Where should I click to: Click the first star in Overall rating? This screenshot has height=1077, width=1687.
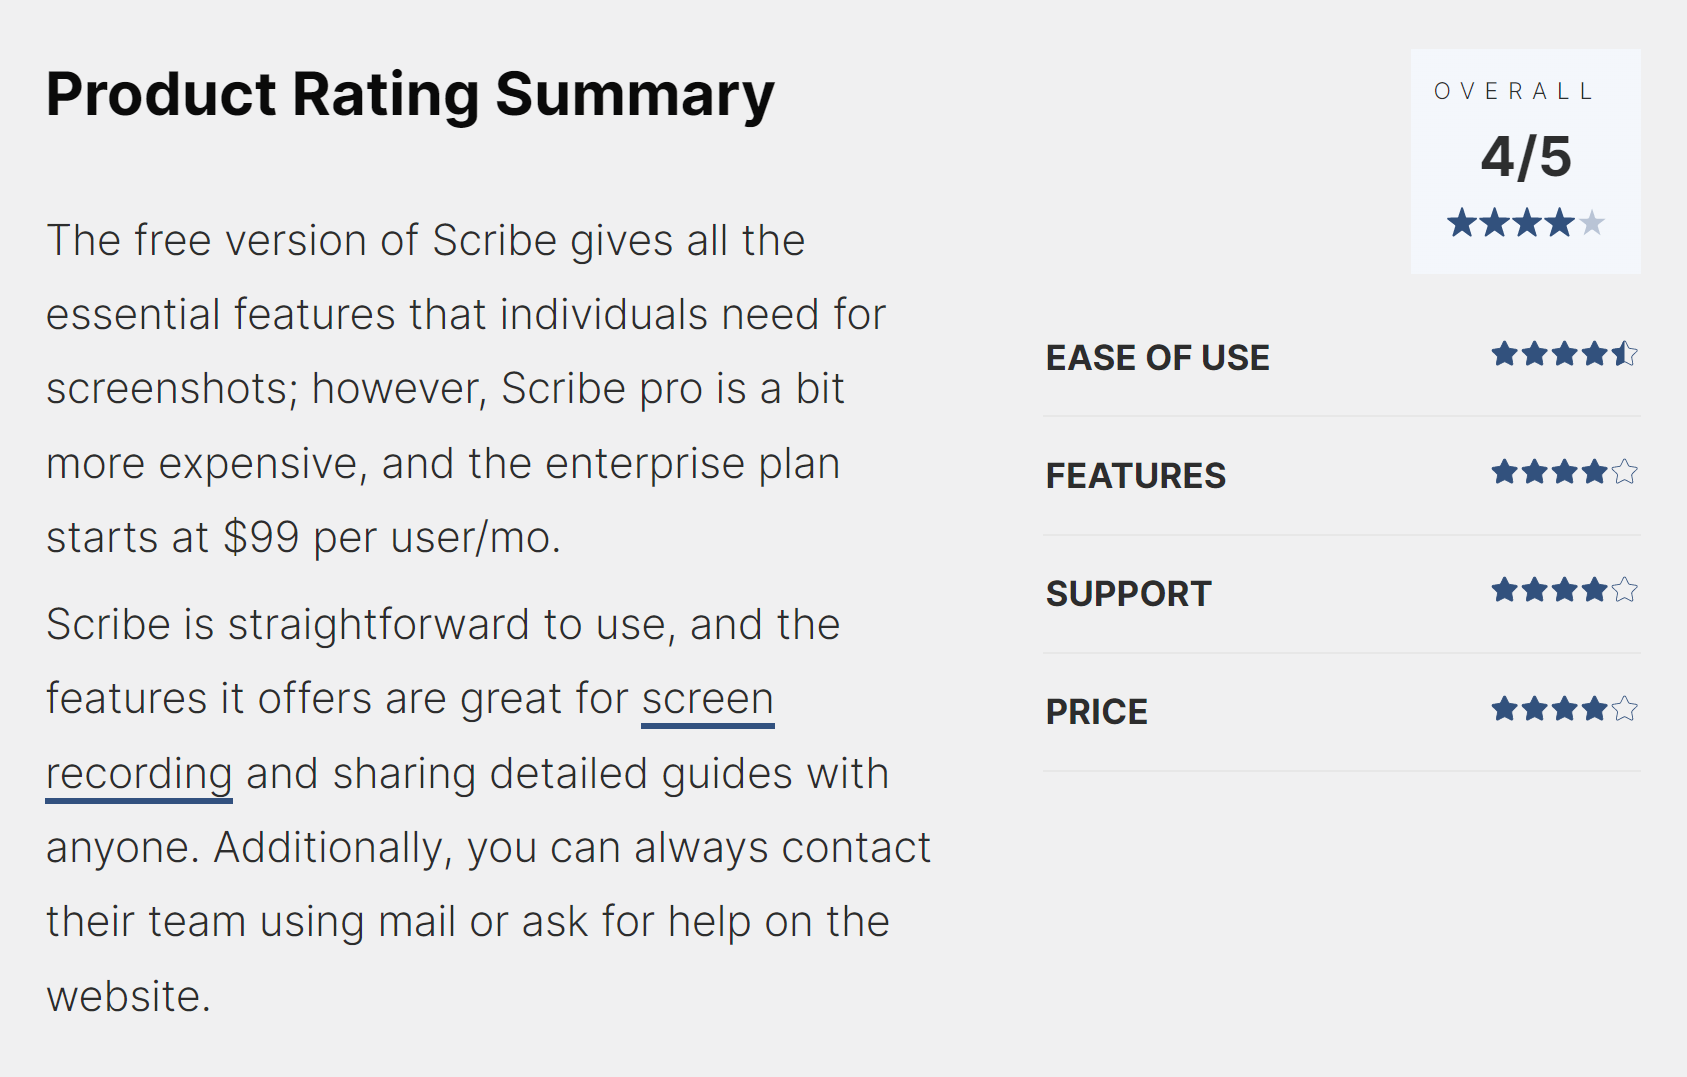[1462, 222]
